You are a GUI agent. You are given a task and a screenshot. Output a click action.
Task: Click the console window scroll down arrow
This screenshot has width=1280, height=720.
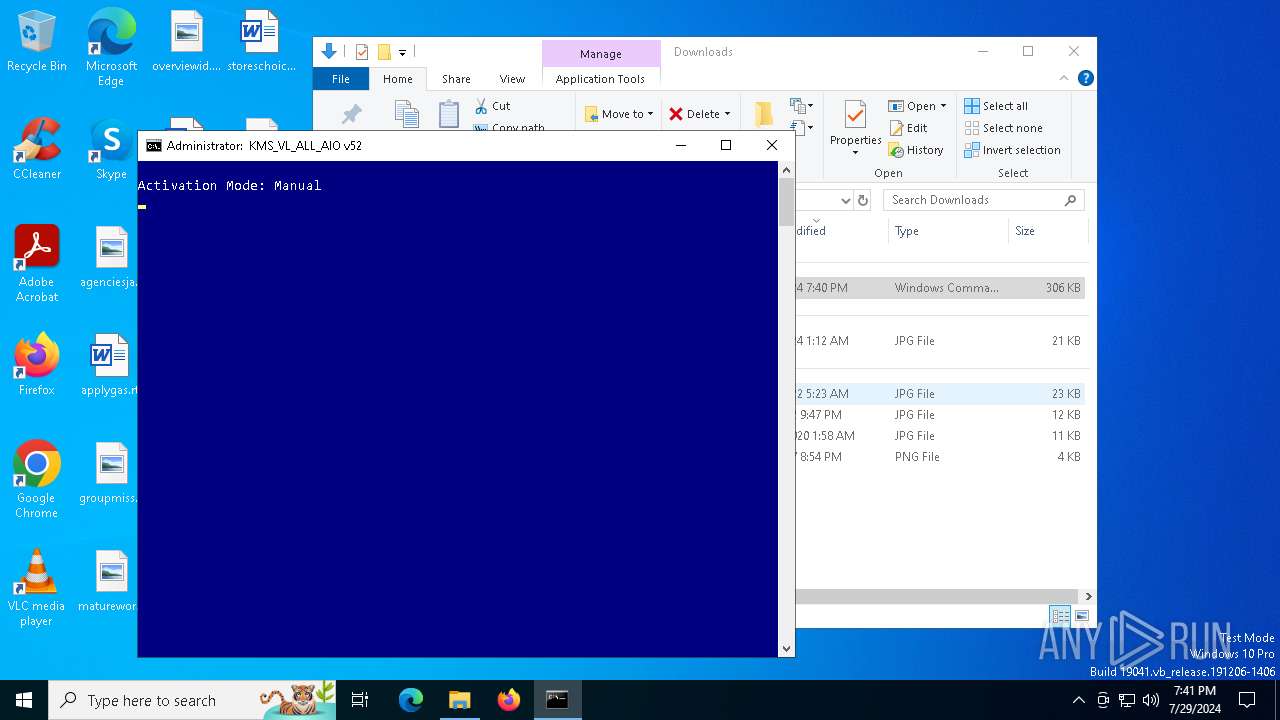786,649
